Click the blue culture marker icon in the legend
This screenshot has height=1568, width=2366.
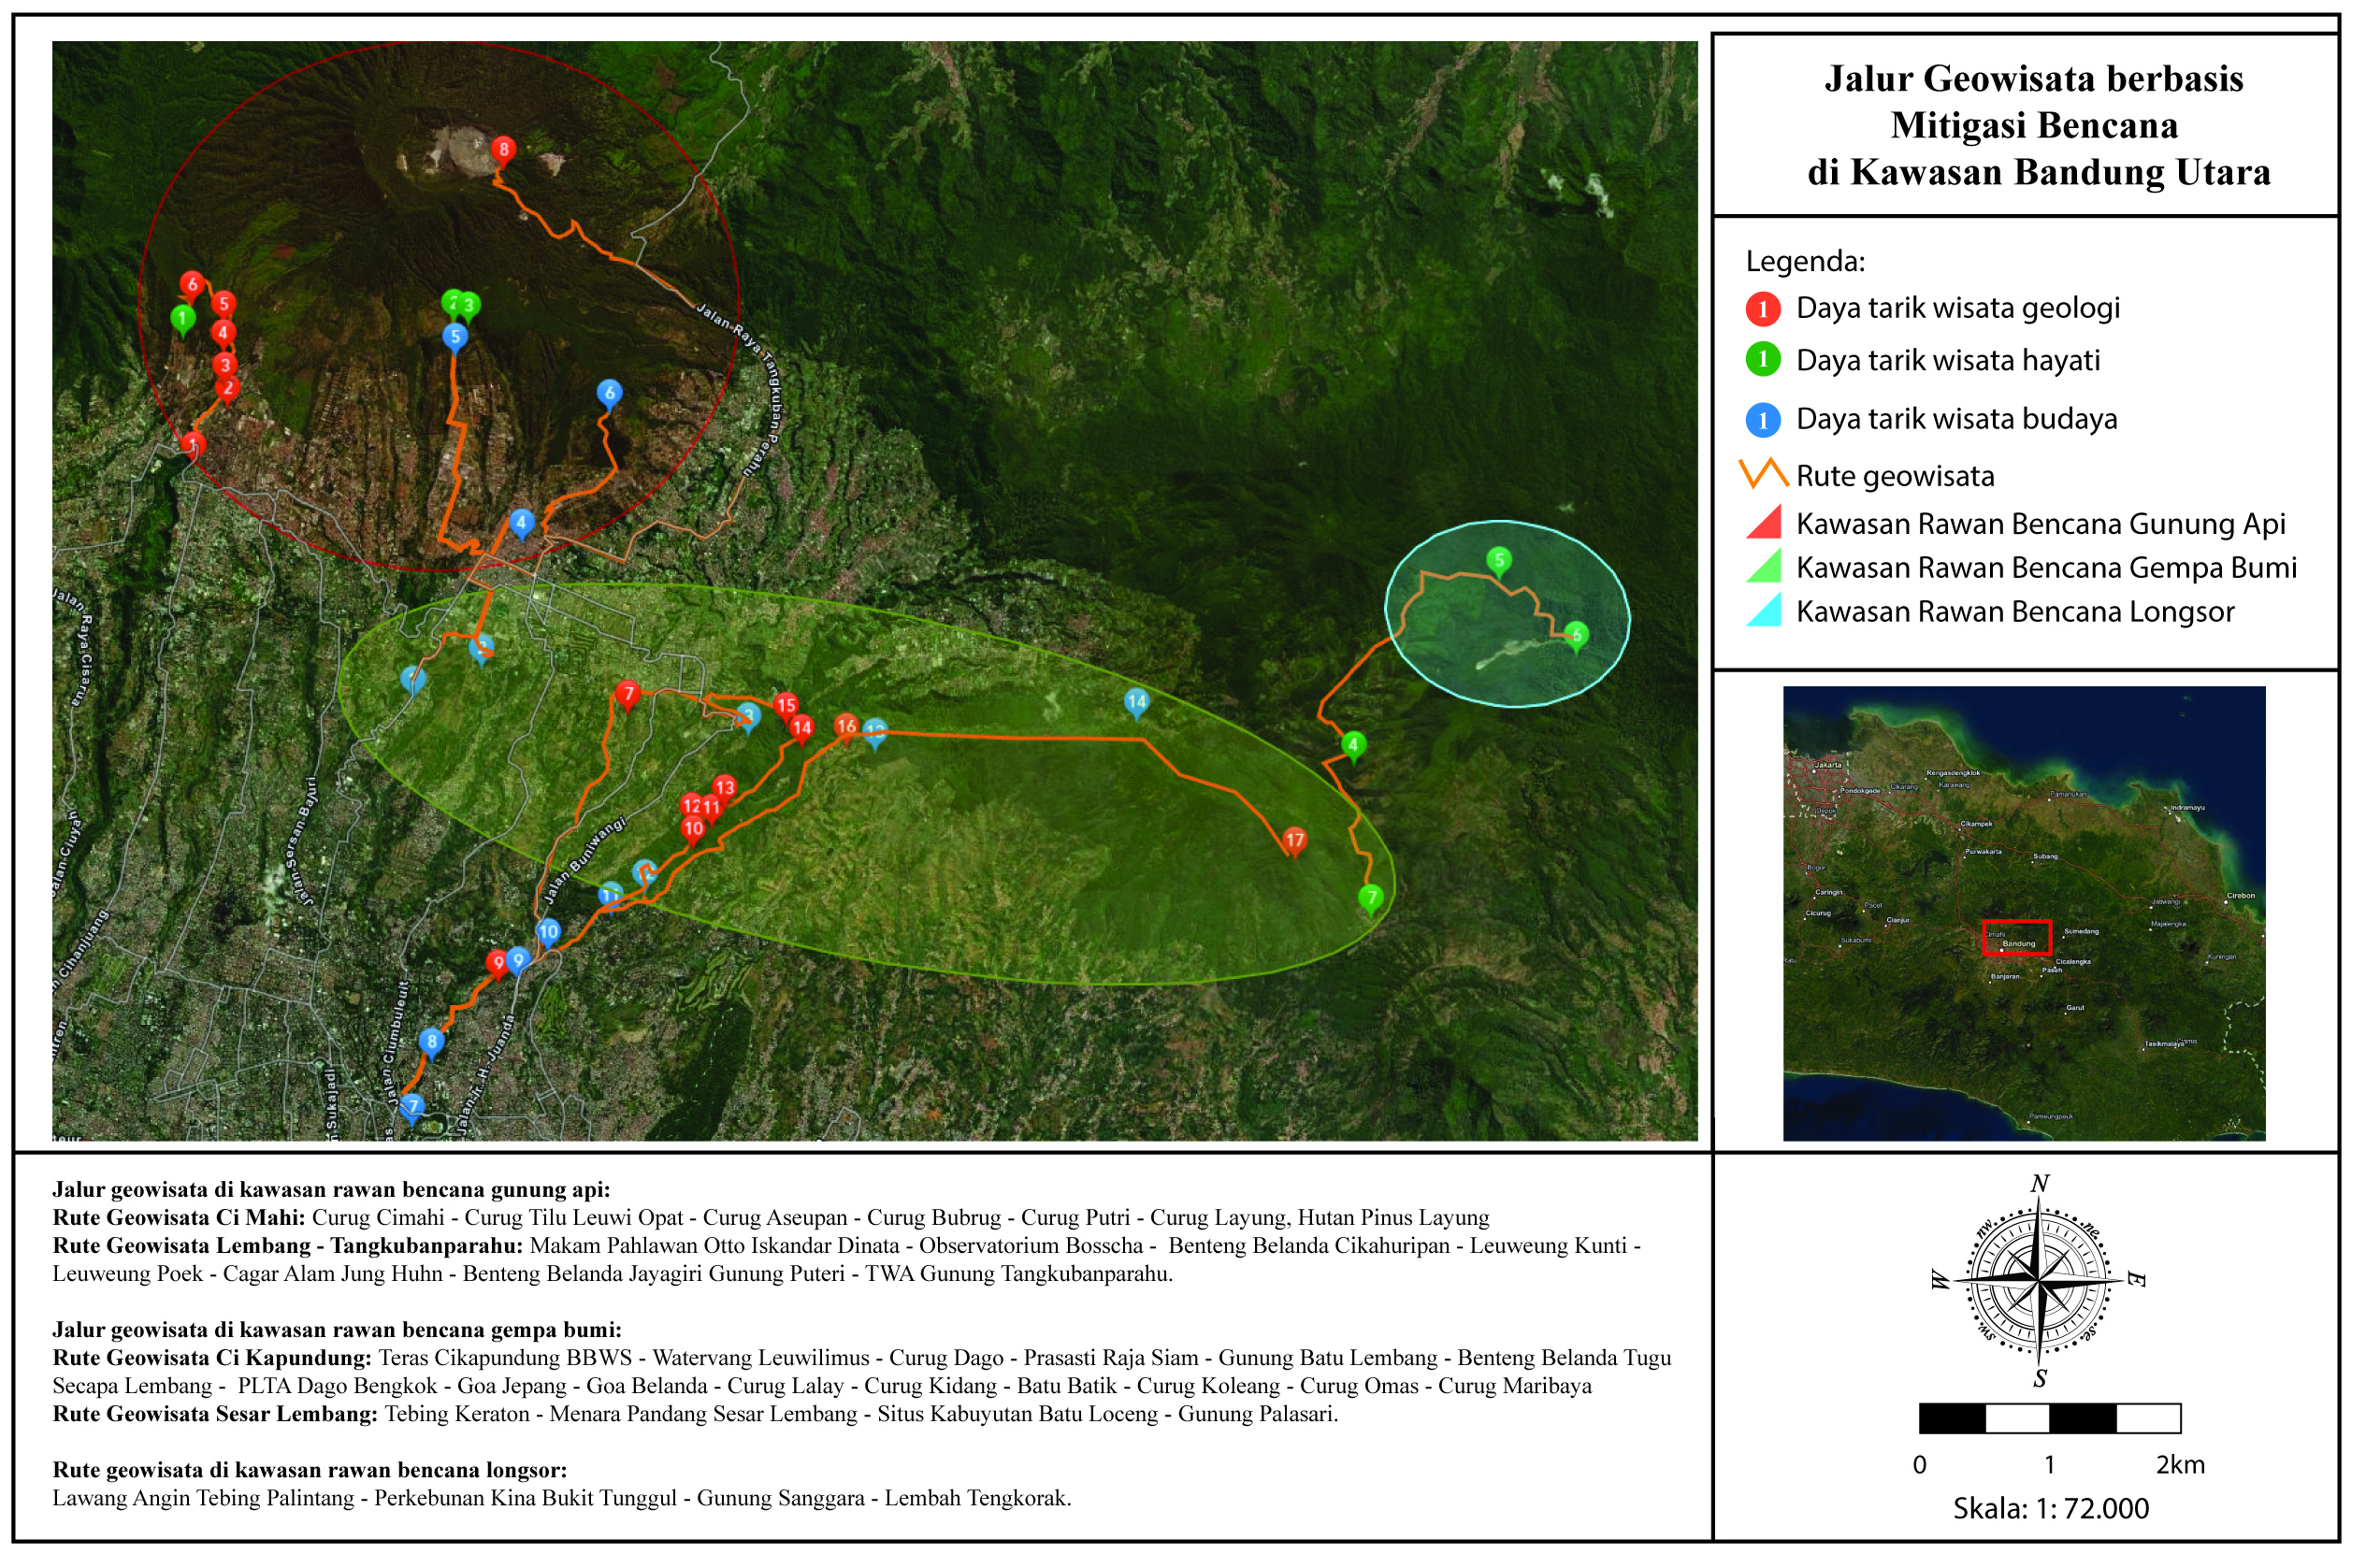point(1765,420)
